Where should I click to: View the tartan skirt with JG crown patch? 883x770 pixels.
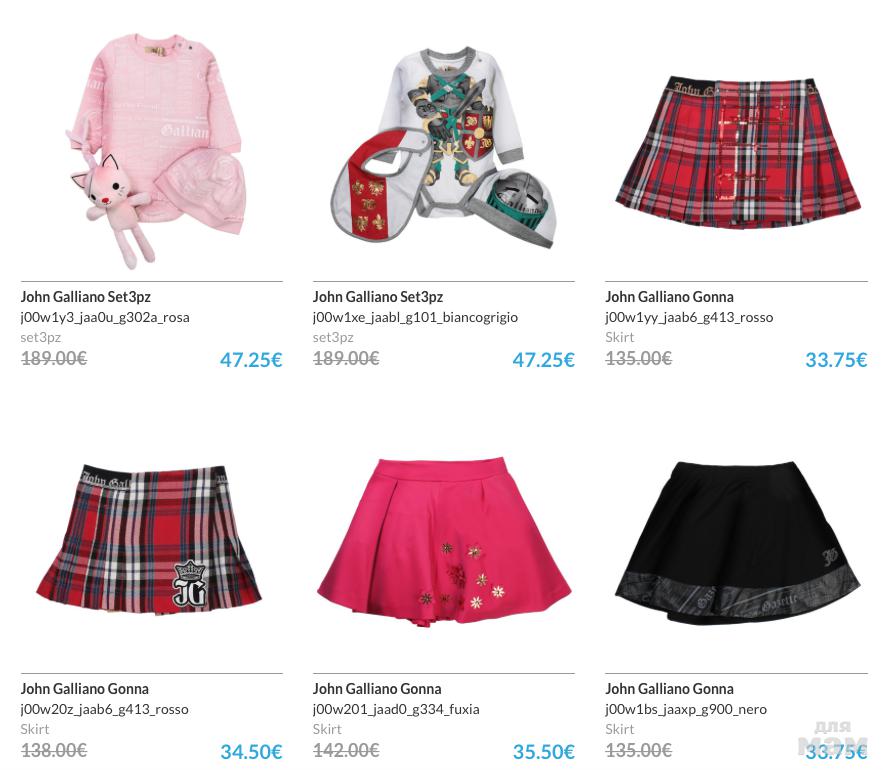tap(149, 538)
